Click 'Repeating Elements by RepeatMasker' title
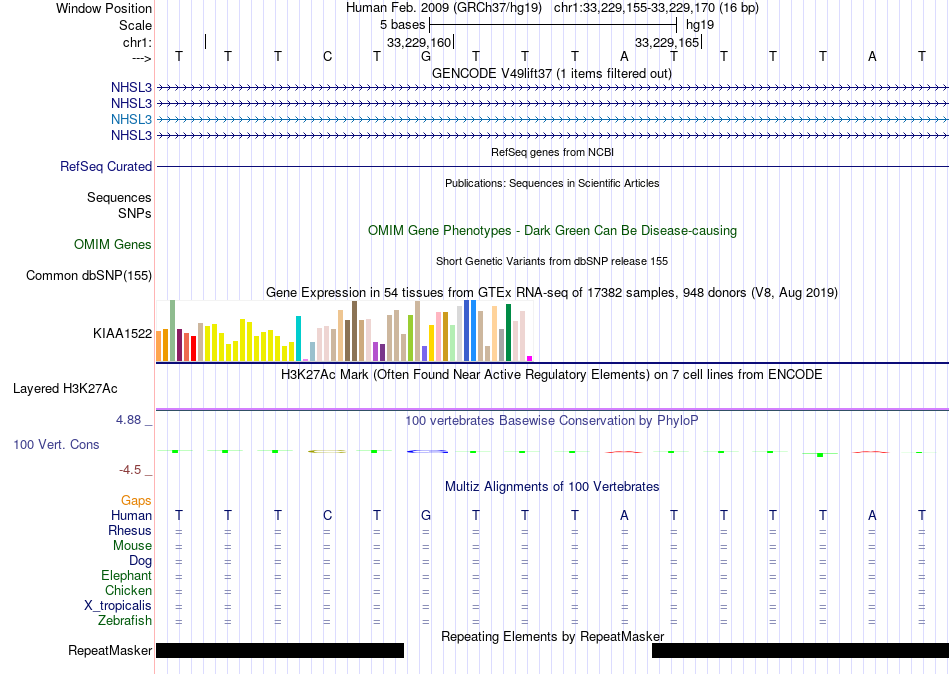The image size is (950, 674). pyautogui.click(x=552, y=636)
